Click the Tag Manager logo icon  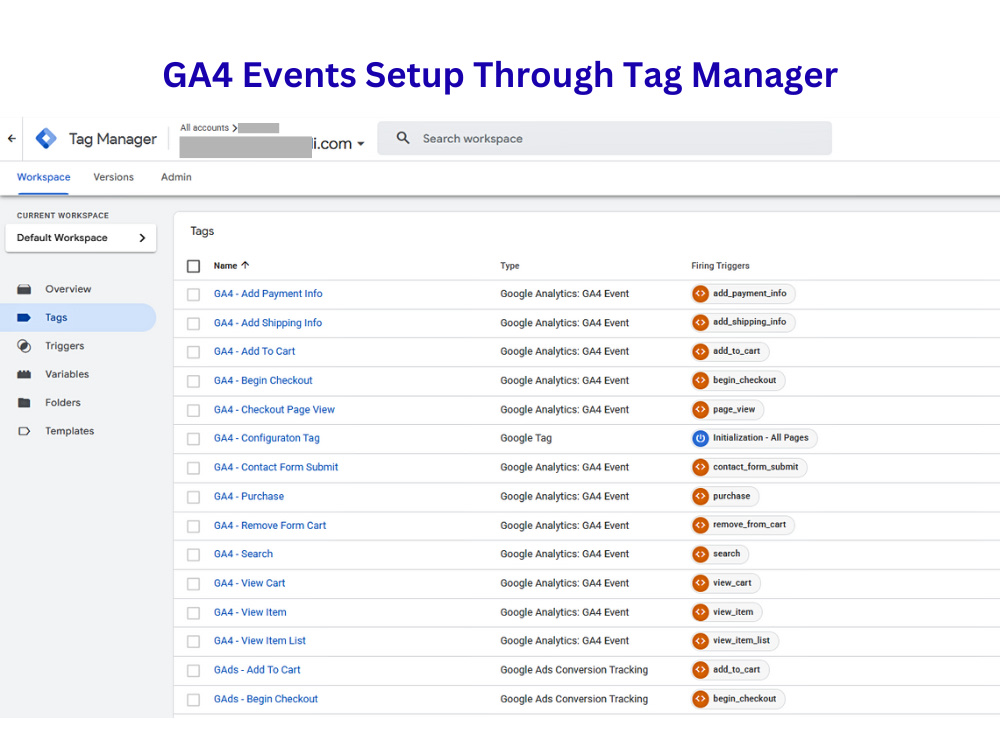pyautogui.click(x=46, y=138)
